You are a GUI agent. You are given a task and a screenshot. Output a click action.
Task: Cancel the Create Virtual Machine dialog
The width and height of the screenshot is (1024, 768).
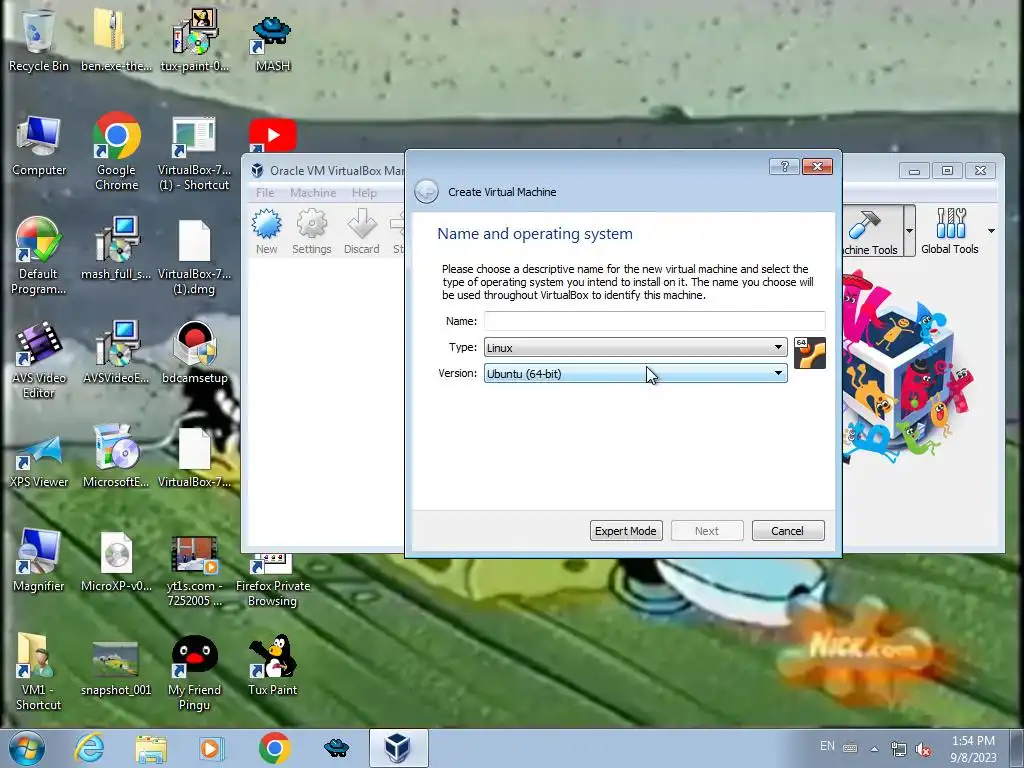tap(788, 531)
